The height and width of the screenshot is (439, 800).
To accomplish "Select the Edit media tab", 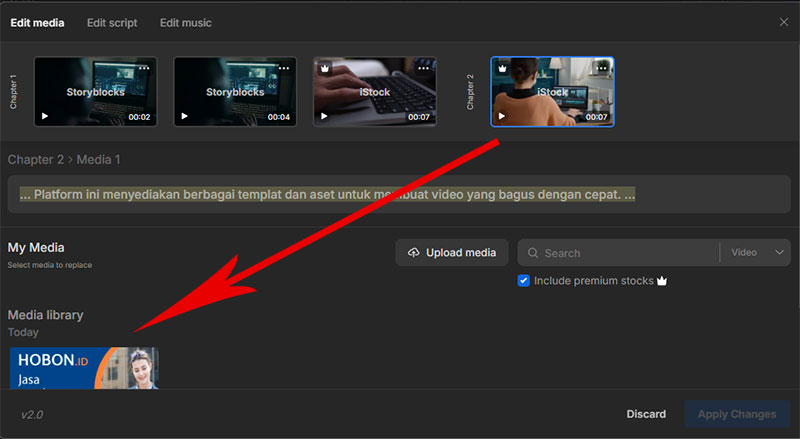I will tap(37, 23).
